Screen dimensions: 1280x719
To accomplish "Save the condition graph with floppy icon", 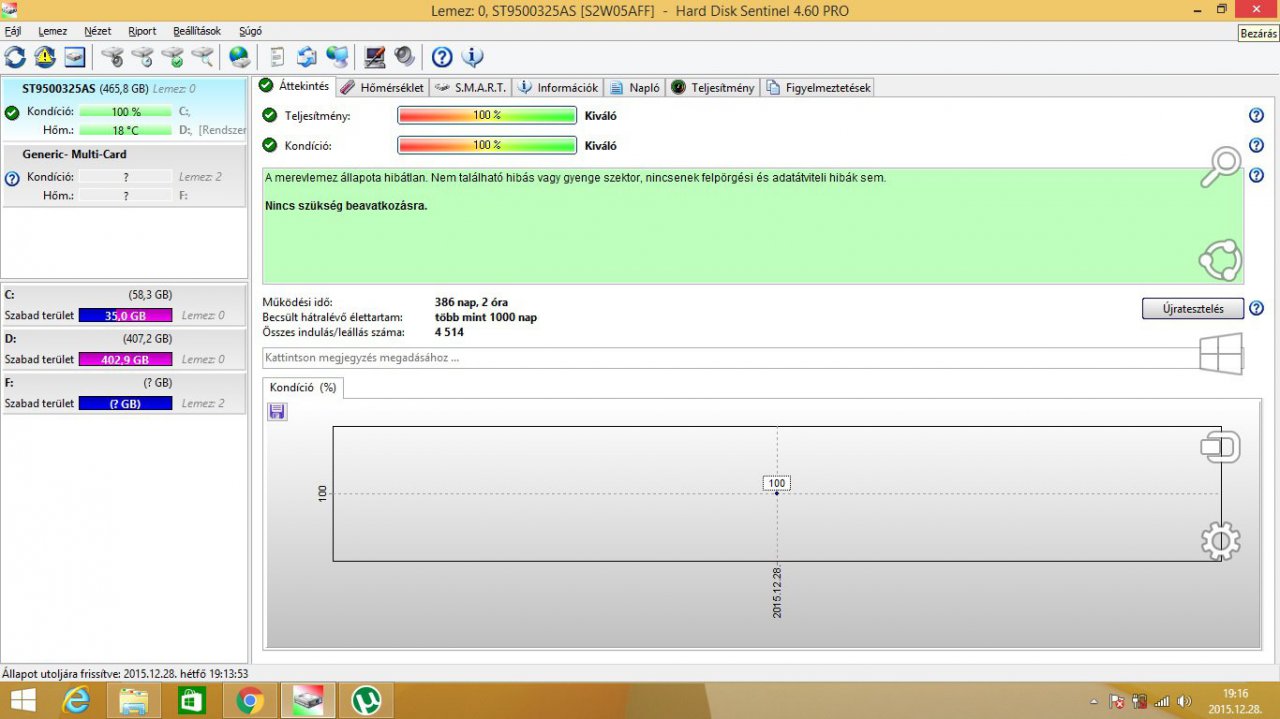I will (277, 412).
